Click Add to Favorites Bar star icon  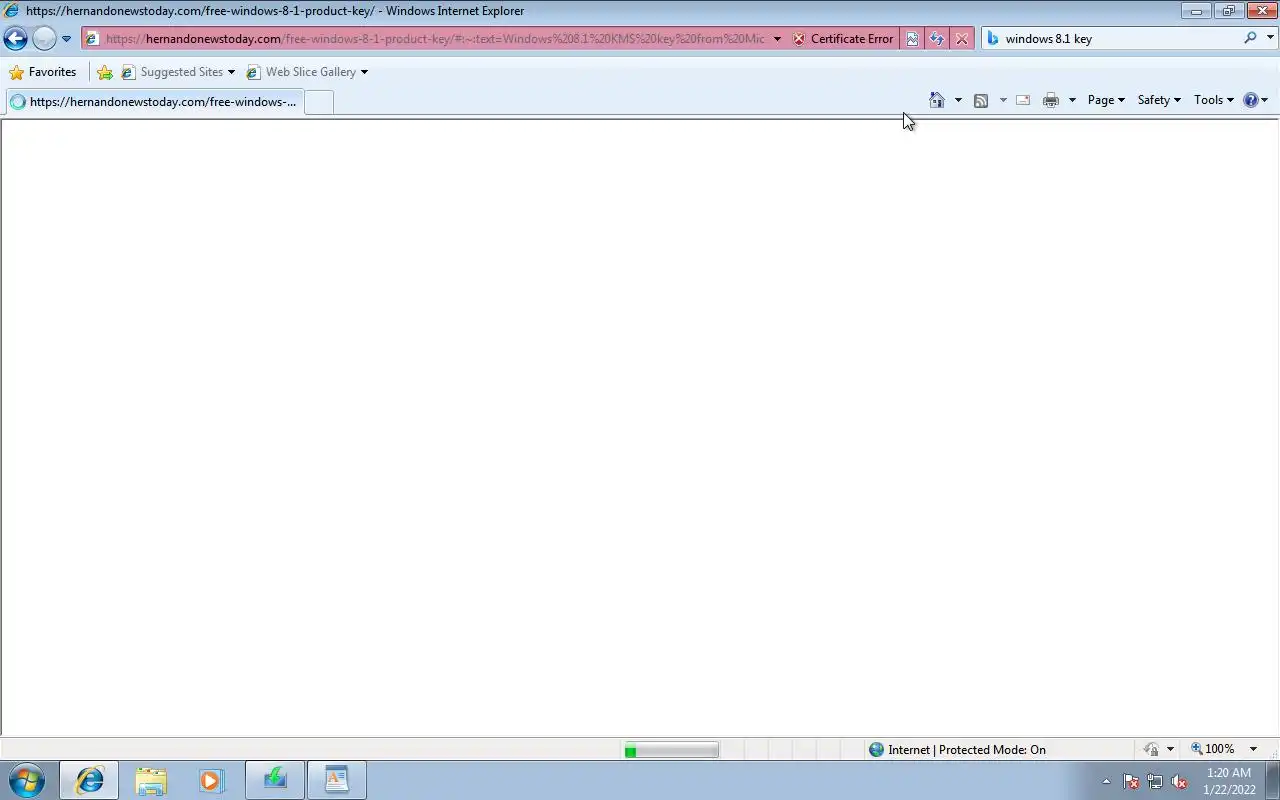click(x=105, y=72)
